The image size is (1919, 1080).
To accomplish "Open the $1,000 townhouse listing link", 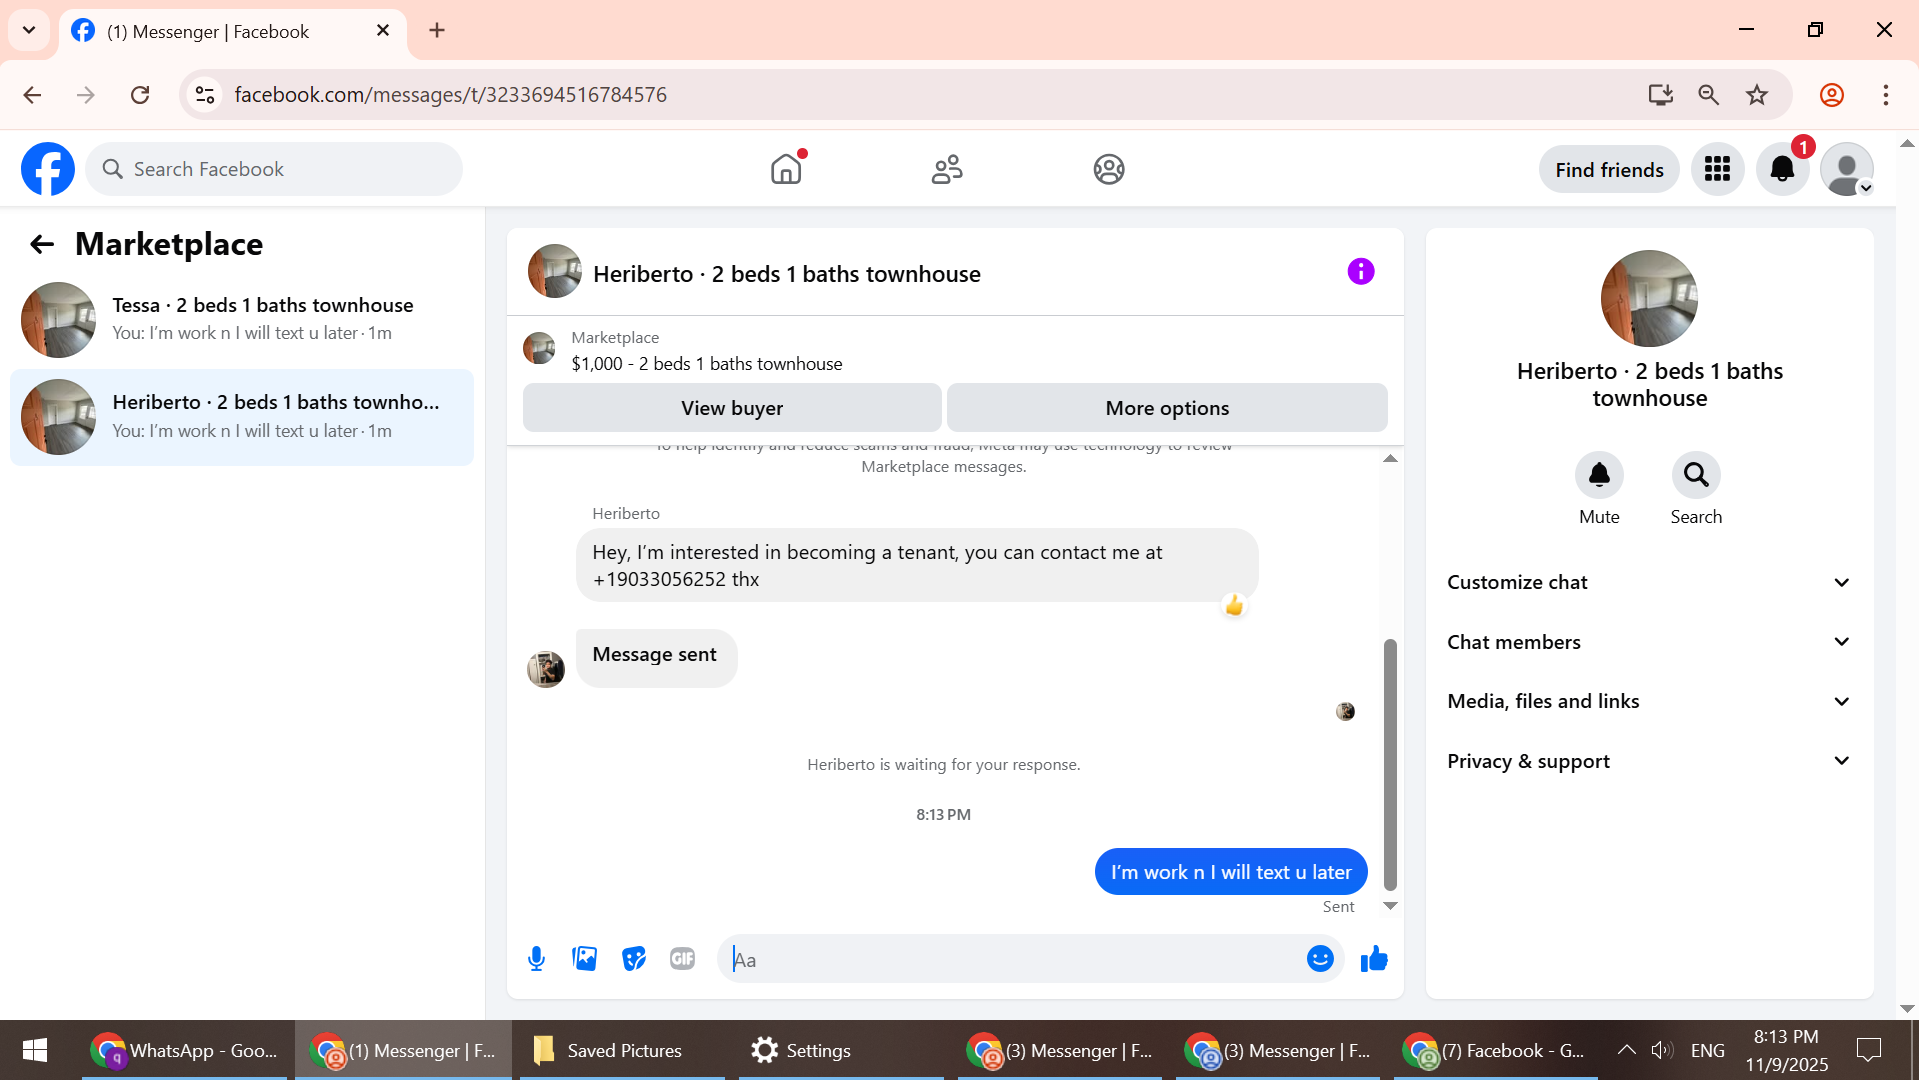I will click(706, 364).
